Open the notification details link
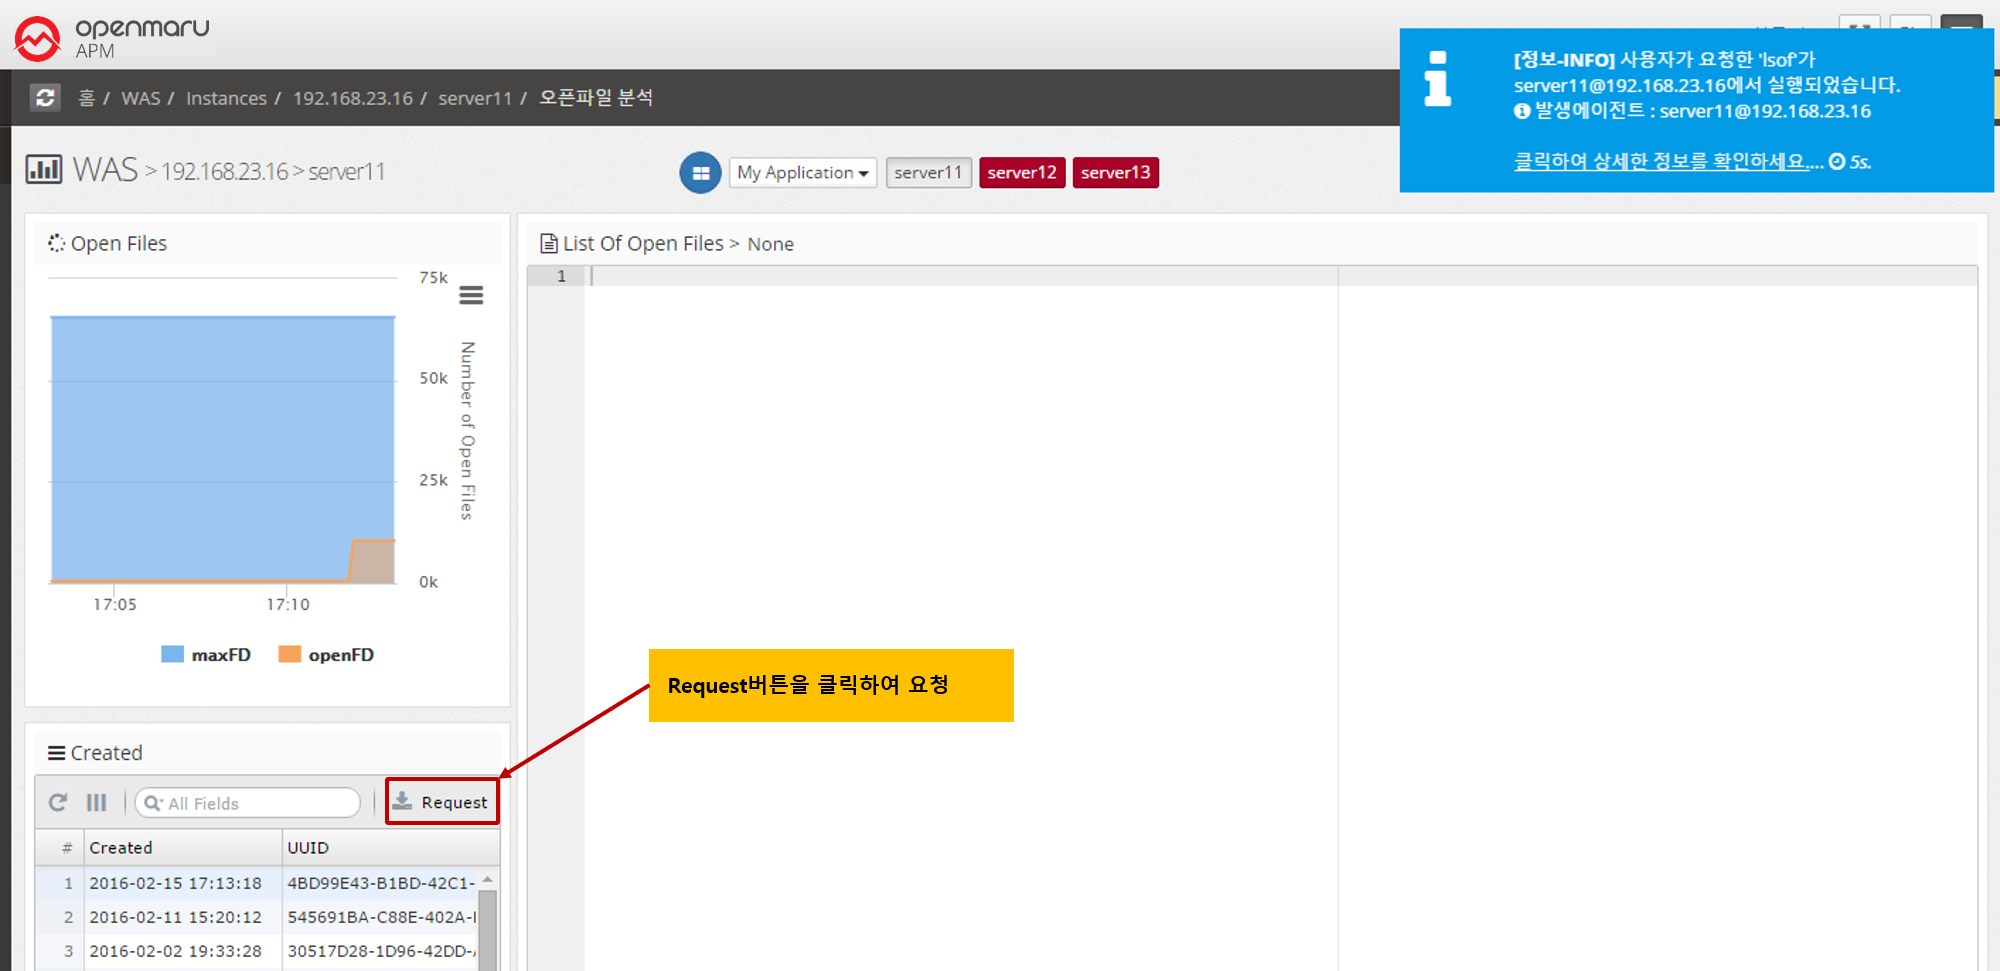Image resolution: width=2000 pixels, height=971 pixels. (1667, 162)
